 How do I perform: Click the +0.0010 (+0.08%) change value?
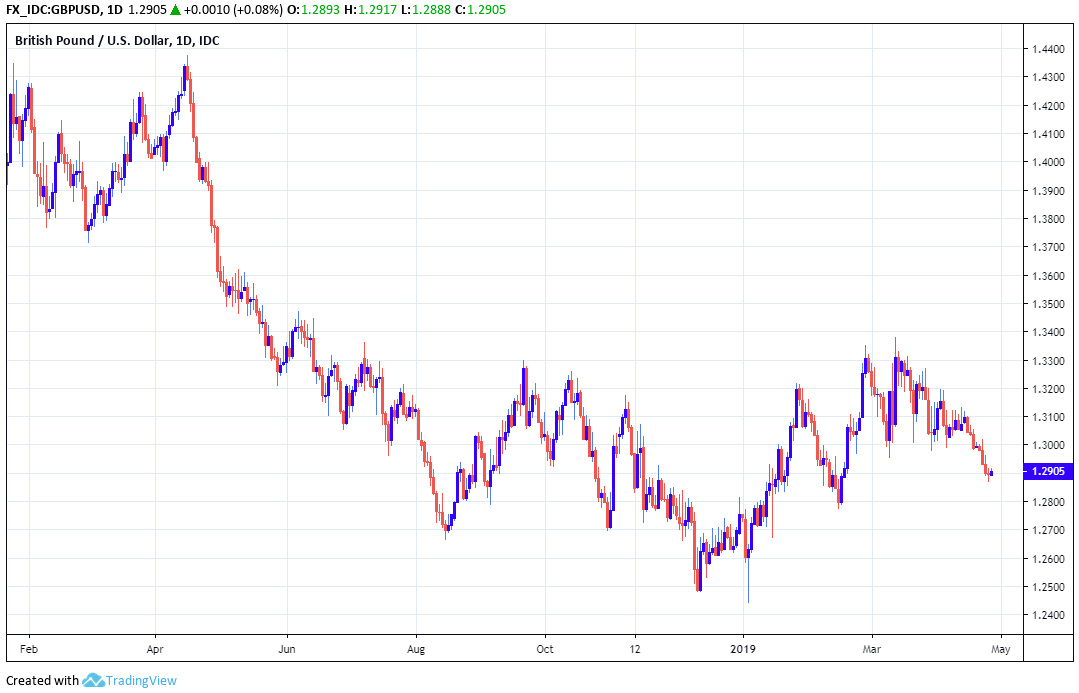(x=234, y=10)
